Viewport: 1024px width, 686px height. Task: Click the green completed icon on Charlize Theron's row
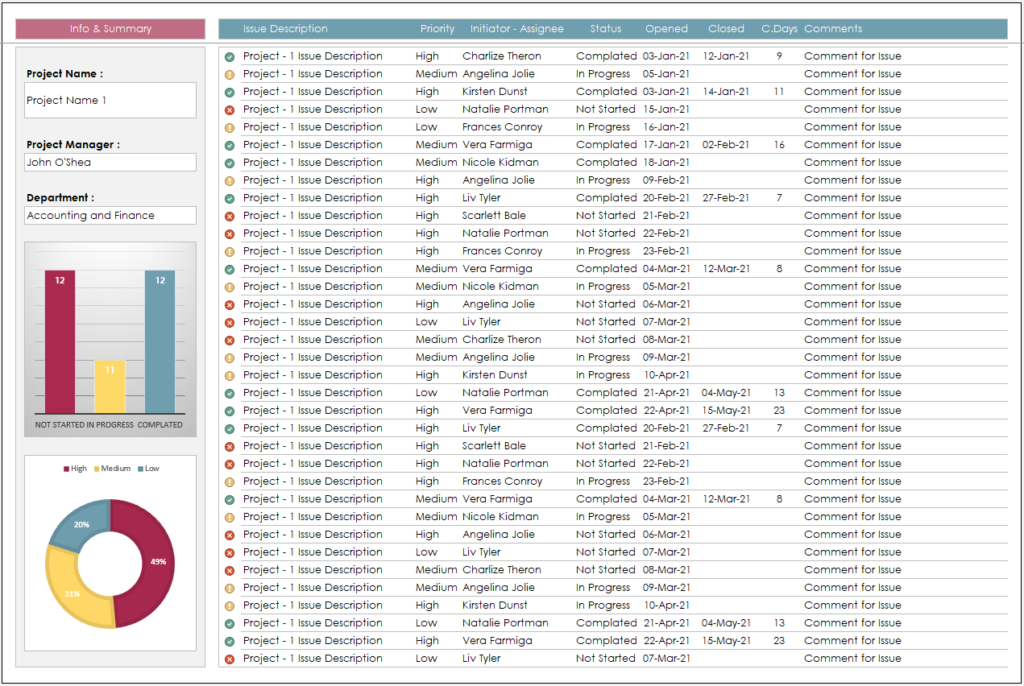coord(231,55)
